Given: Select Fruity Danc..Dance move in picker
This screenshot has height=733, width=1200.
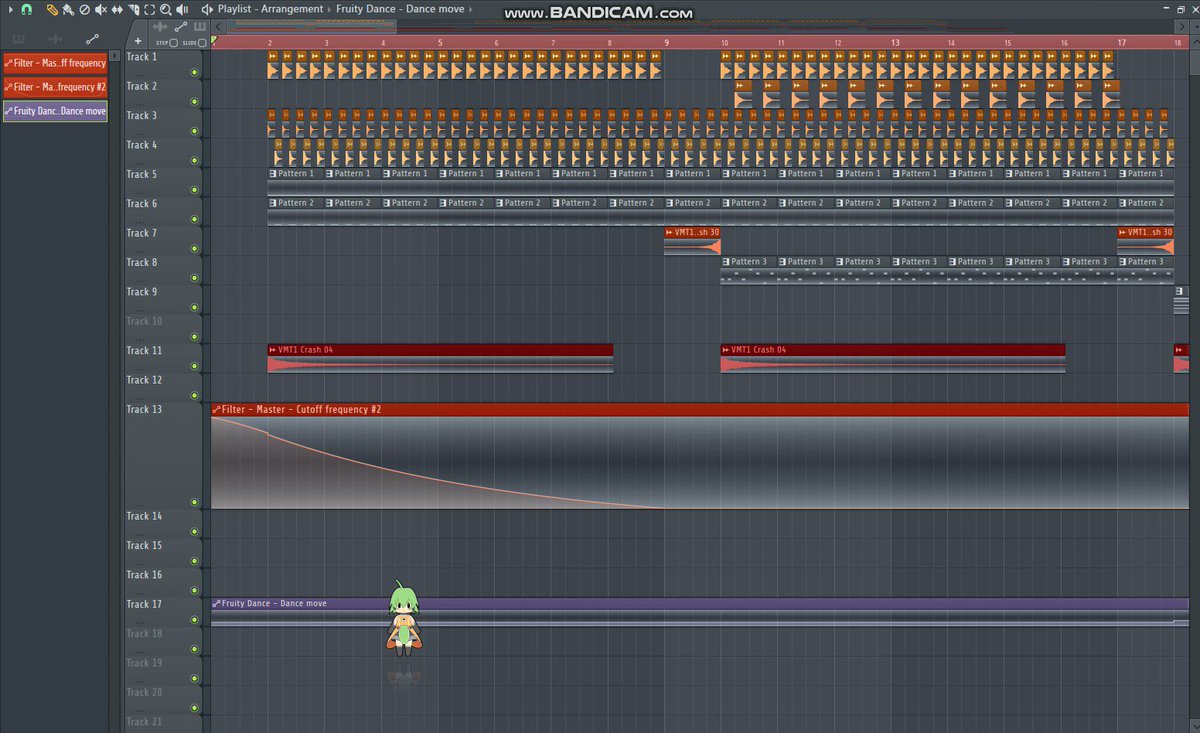Looking at the screenshot, I should click(x=55, y=111).
